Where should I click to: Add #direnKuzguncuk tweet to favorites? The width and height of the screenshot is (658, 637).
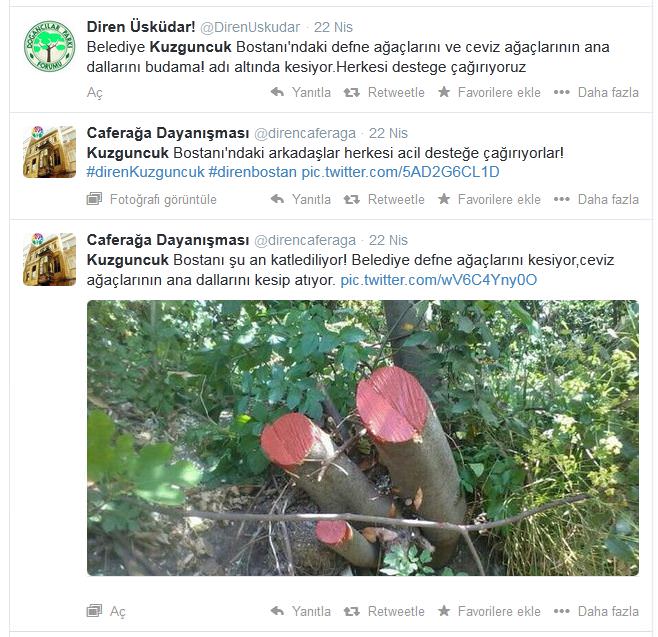(489, 199)
